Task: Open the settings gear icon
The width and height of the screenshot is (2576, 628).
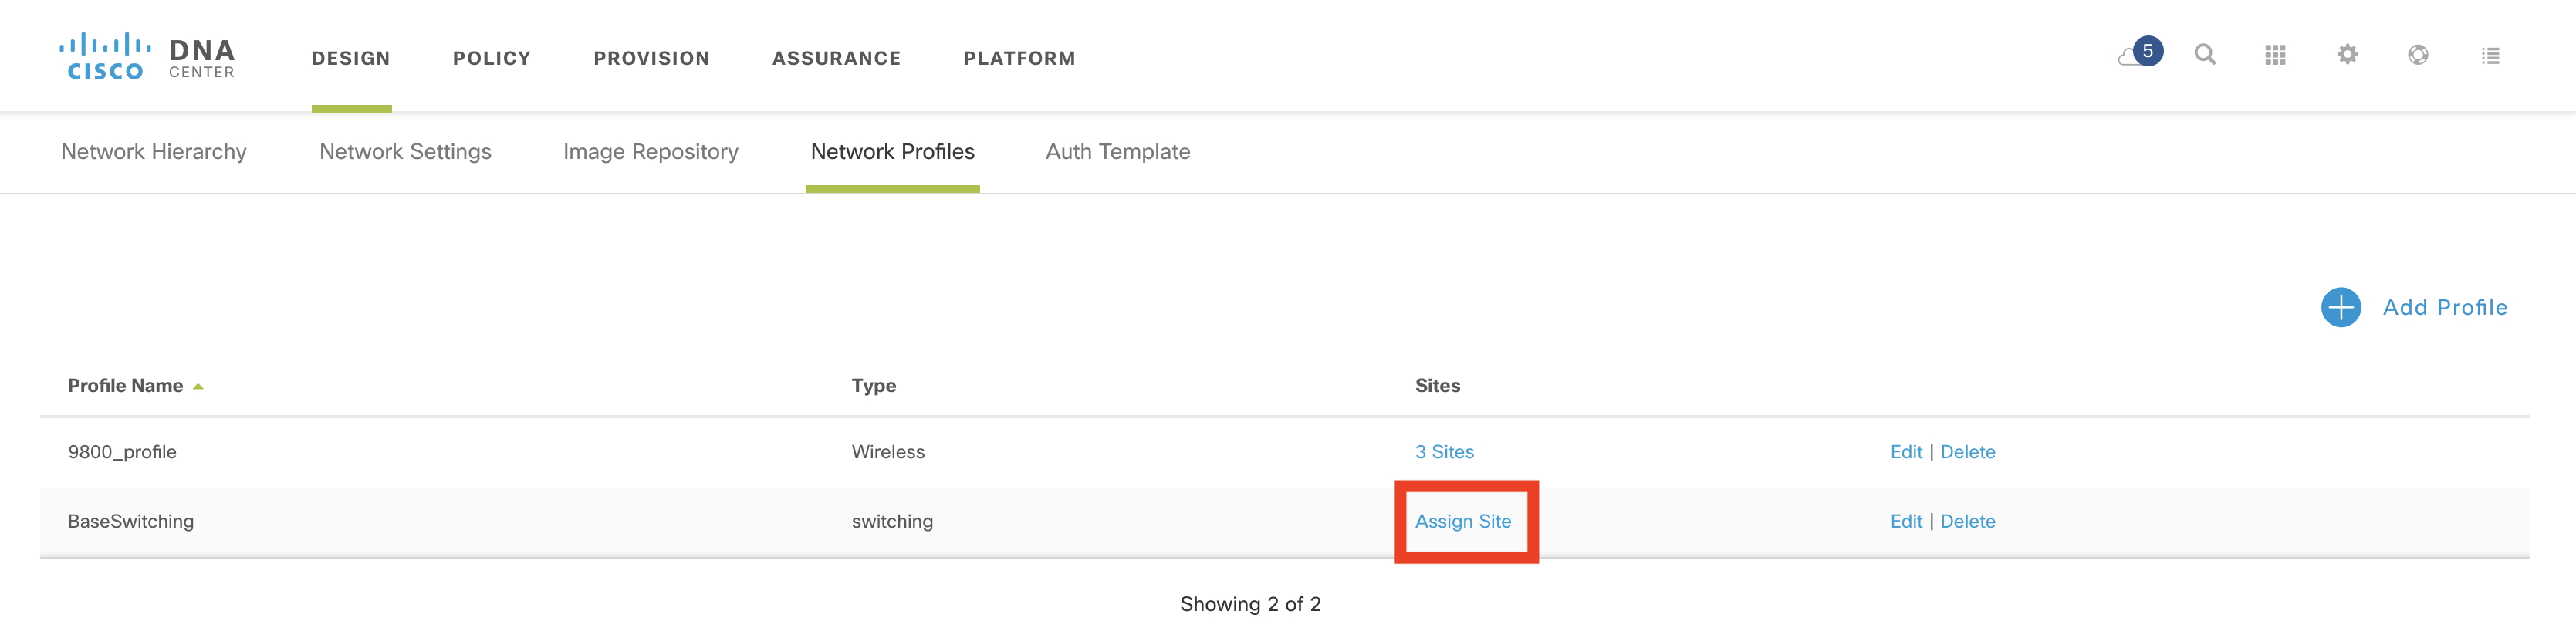Action: pos(2347,55)
